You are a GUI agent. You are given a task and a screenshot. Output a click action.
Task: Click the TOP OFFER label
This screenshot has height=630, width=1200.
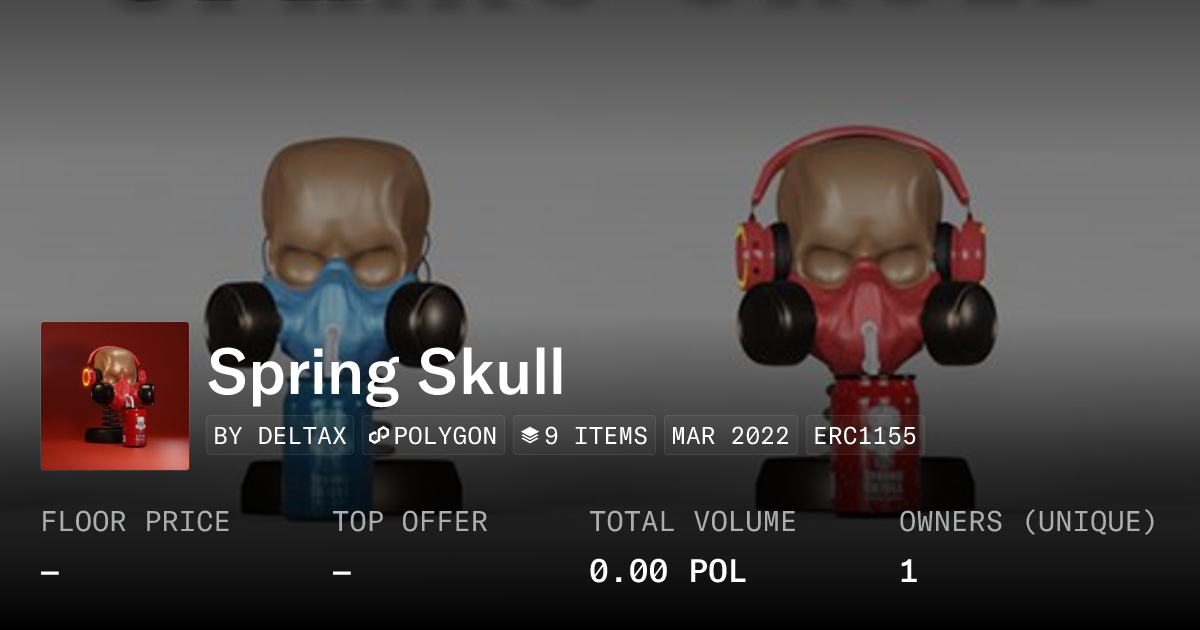[410, 522]
